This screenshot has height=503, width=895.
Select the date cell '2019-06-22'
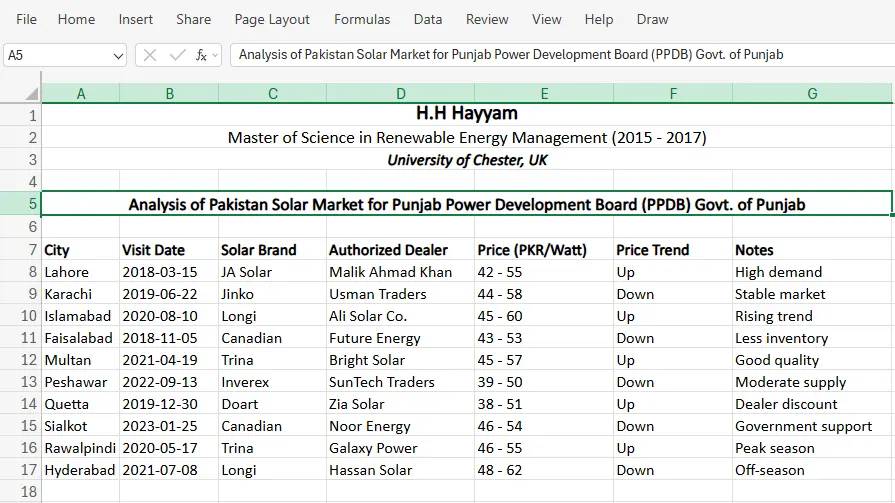pos(169,294)
